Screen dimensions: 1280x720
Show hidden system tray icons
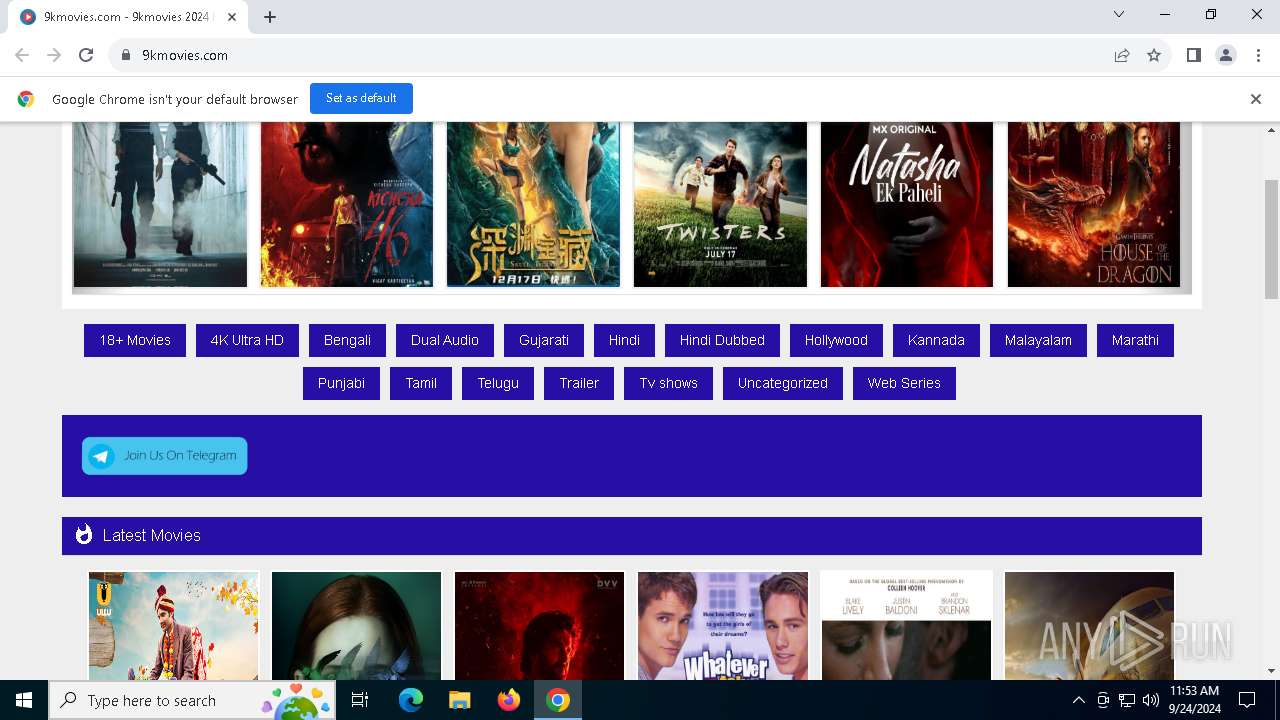click(x=1078, y=700)
